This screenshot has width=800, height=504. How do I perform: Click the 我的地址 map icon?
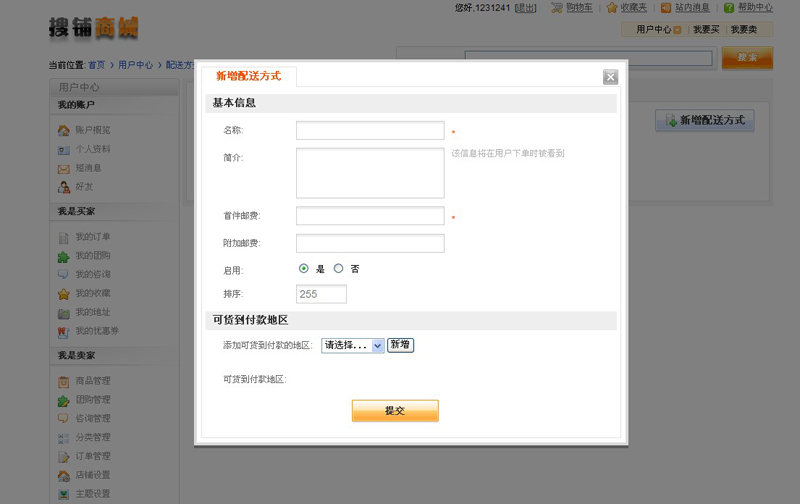[x=63, y=313]
